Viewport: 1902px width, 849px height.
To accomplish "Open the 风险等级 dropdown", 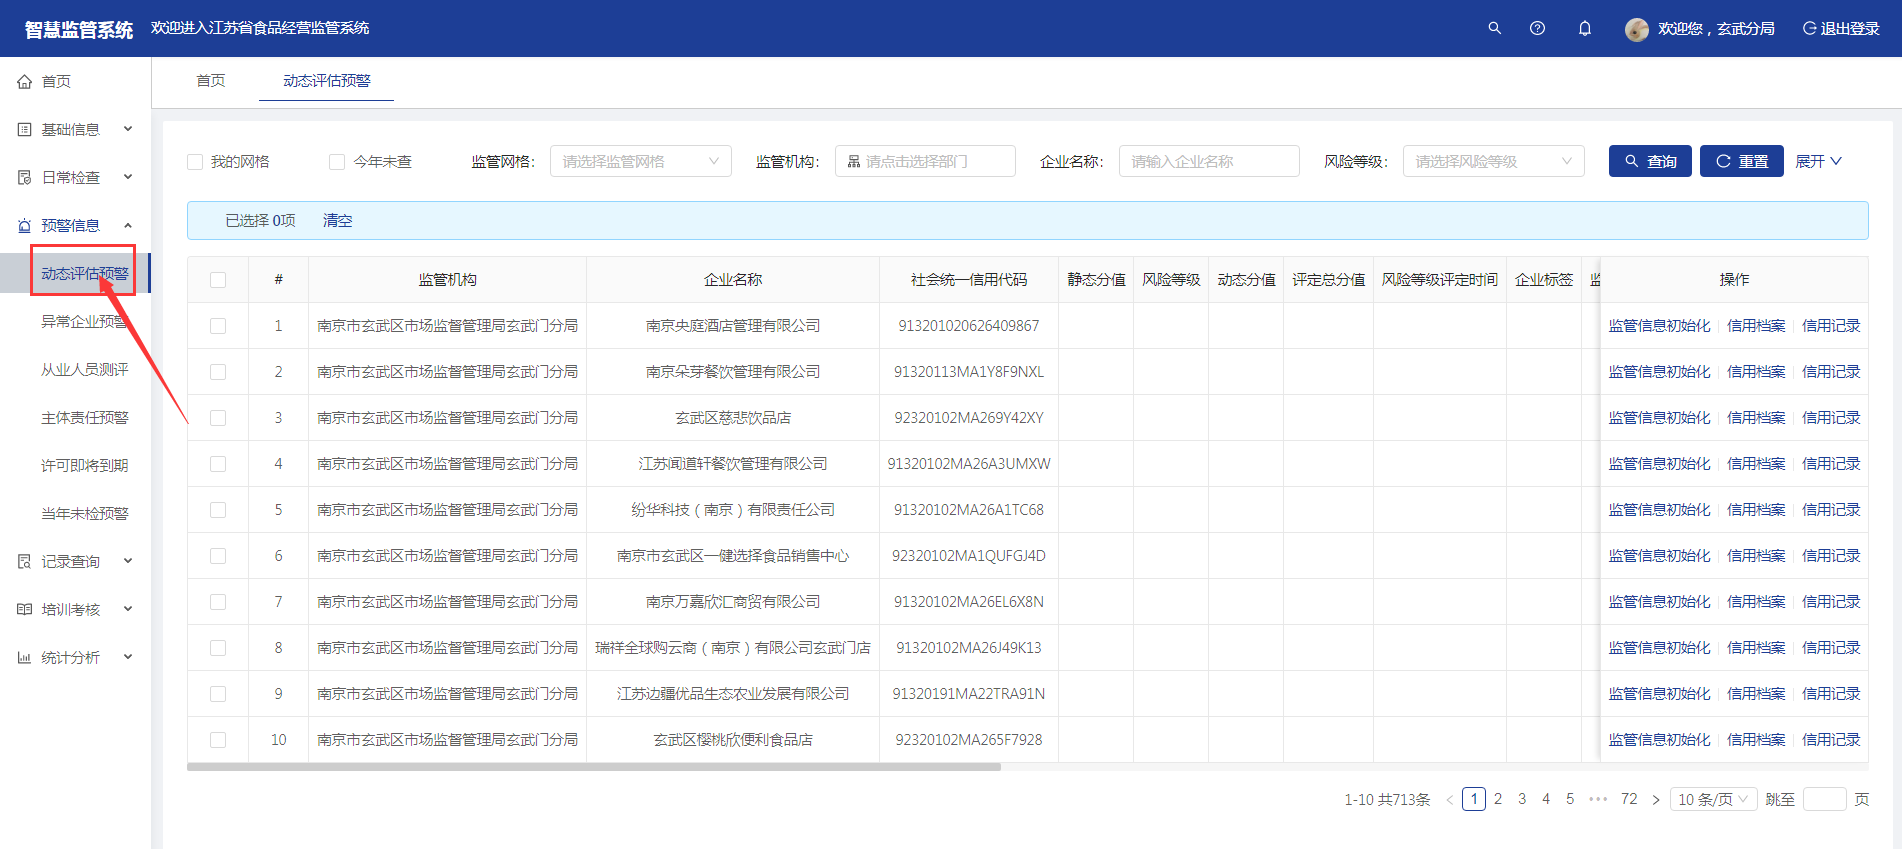I will pyautogui.click(x=1492, y=162).
